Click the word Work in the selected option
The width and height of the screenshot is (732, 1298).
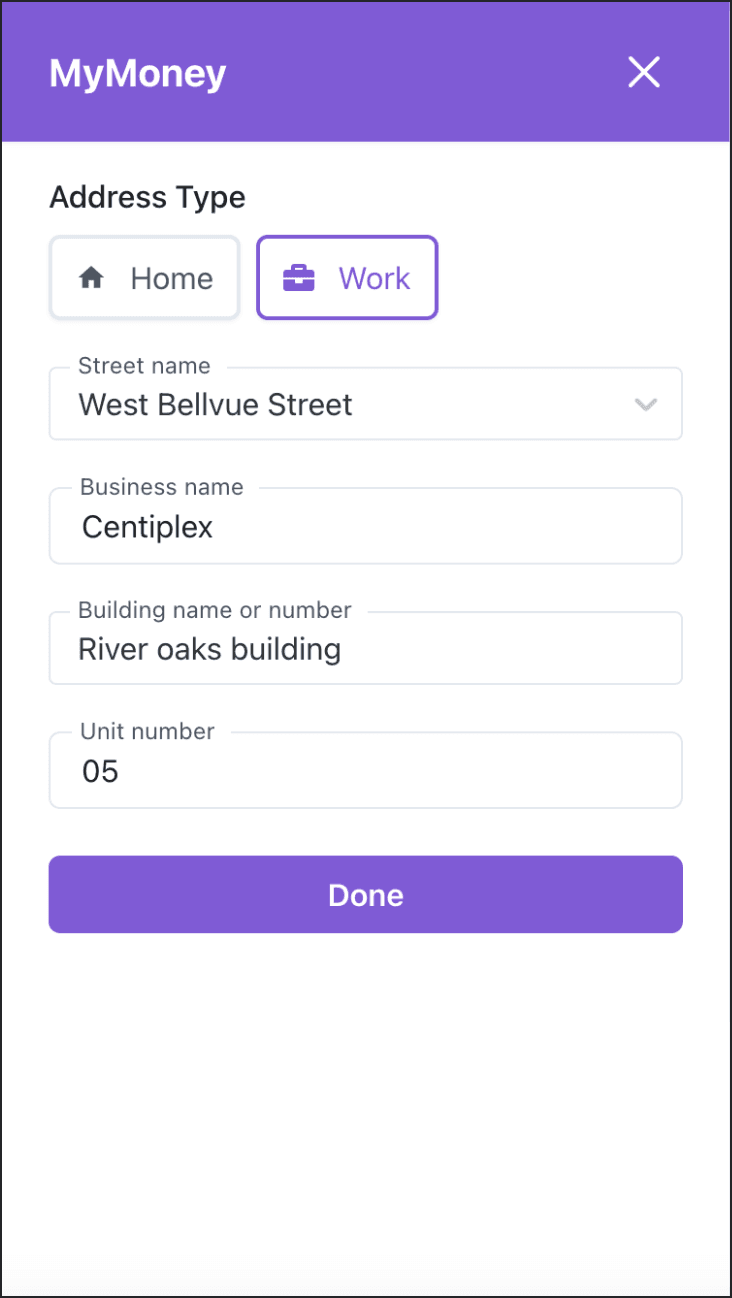[374, 278]
